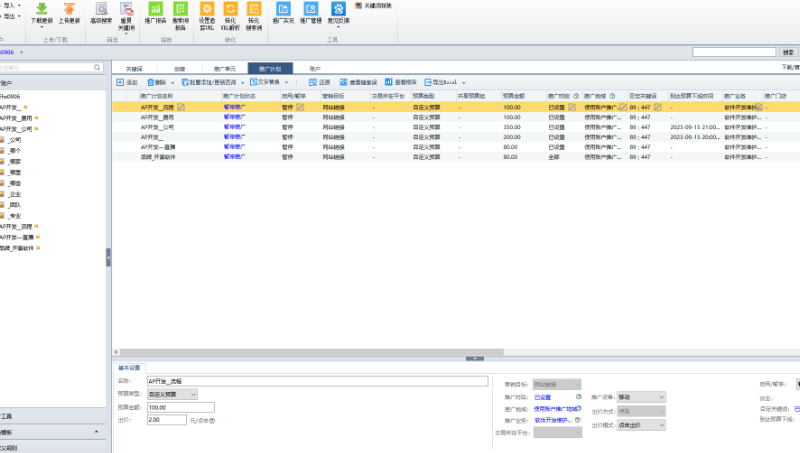Viewport: 800px width, 453px height.
Task: Click the 查看报告 chart icon
Action: pyautogui.click(x=389, y=82)
